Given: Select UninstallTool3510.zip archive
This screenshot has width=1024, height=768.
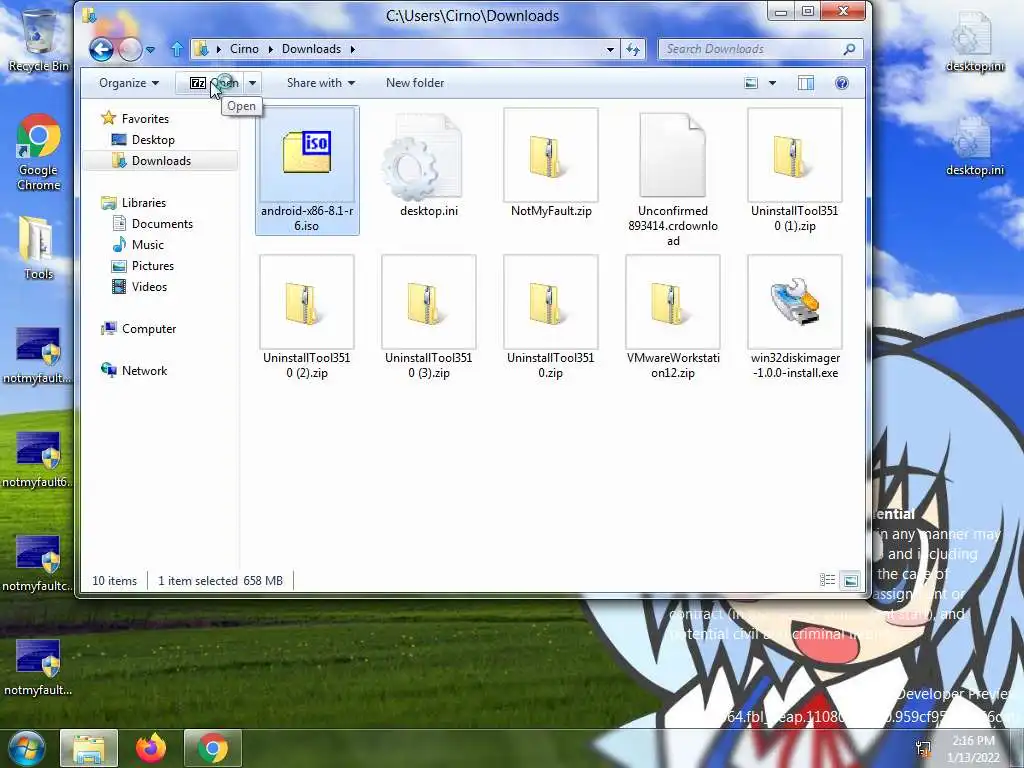Looking at the screenshot, I should click(x=551, y=317).
